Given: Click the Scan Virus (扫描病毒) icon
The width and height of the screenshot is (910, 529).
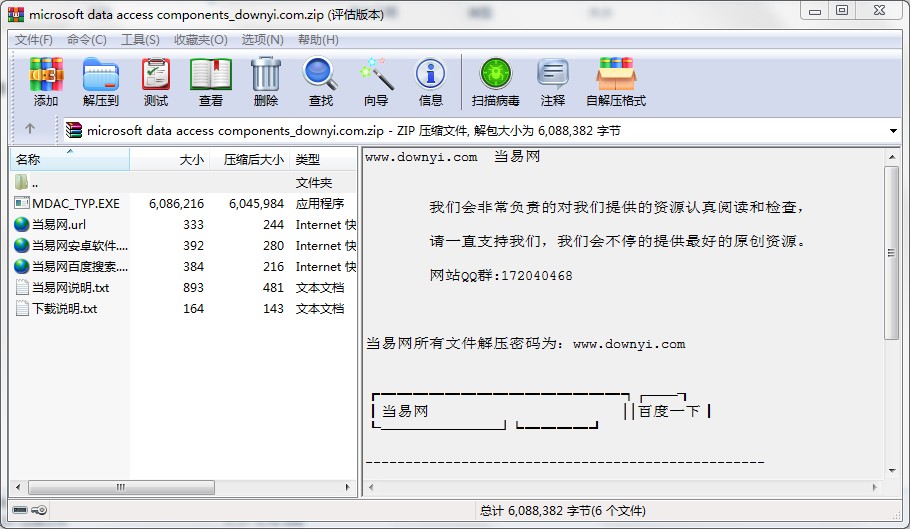Looking at the screenshot, I should tap(496, 75).
